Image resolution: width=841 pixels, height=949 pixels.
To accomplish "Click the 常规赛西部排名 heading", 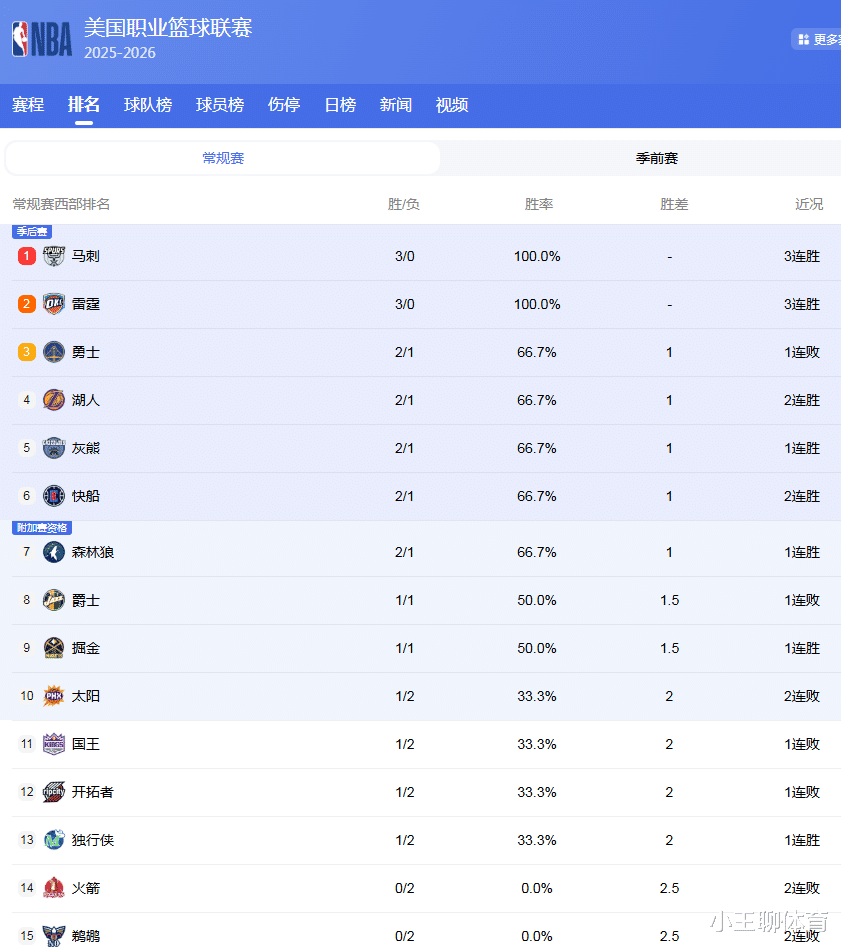I will (x=61, y=204).
